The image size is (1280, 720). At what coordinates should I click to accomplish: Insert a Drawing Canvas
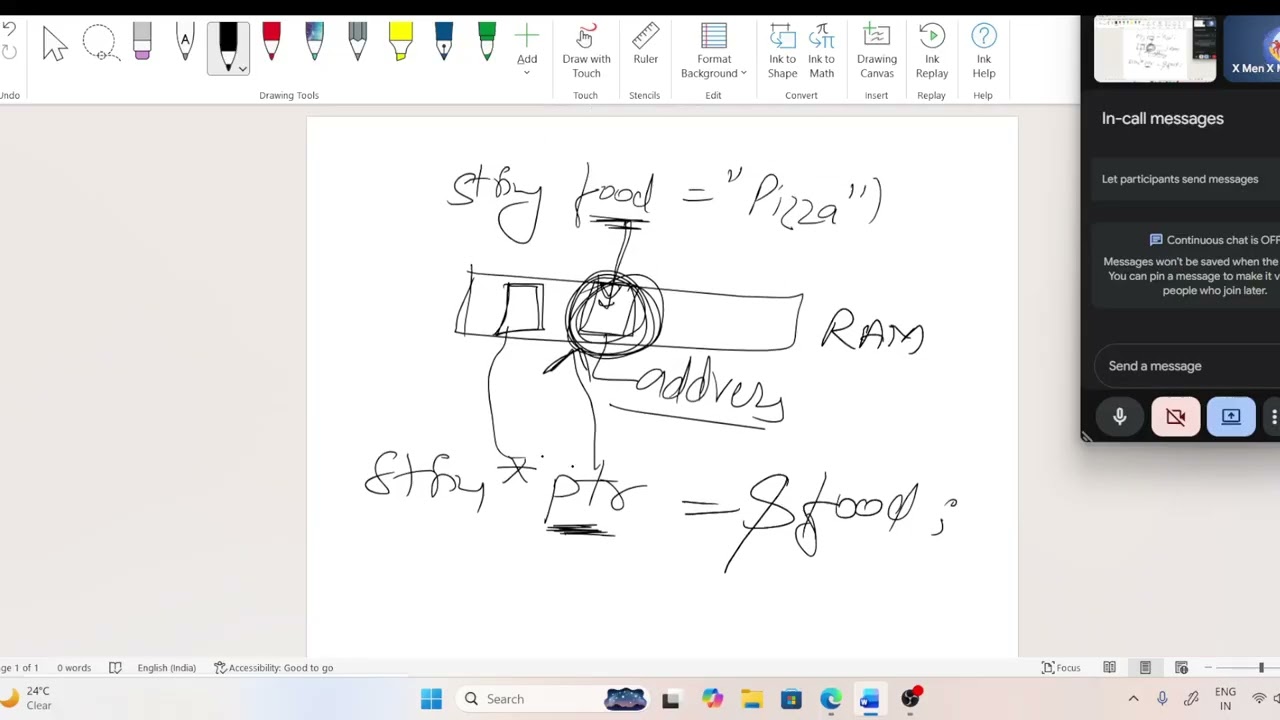tap(876, 52)
